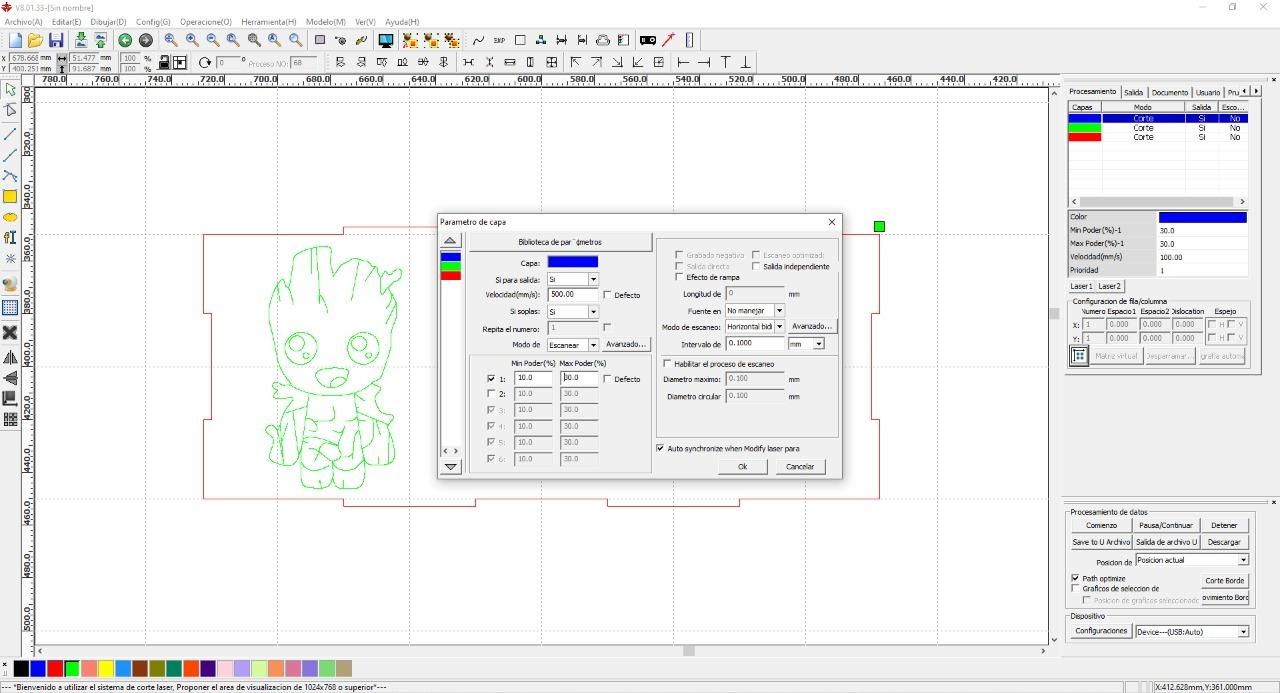Open Biblioteca de parametros
Screen dimensions: 1280x693
point(560,242)
